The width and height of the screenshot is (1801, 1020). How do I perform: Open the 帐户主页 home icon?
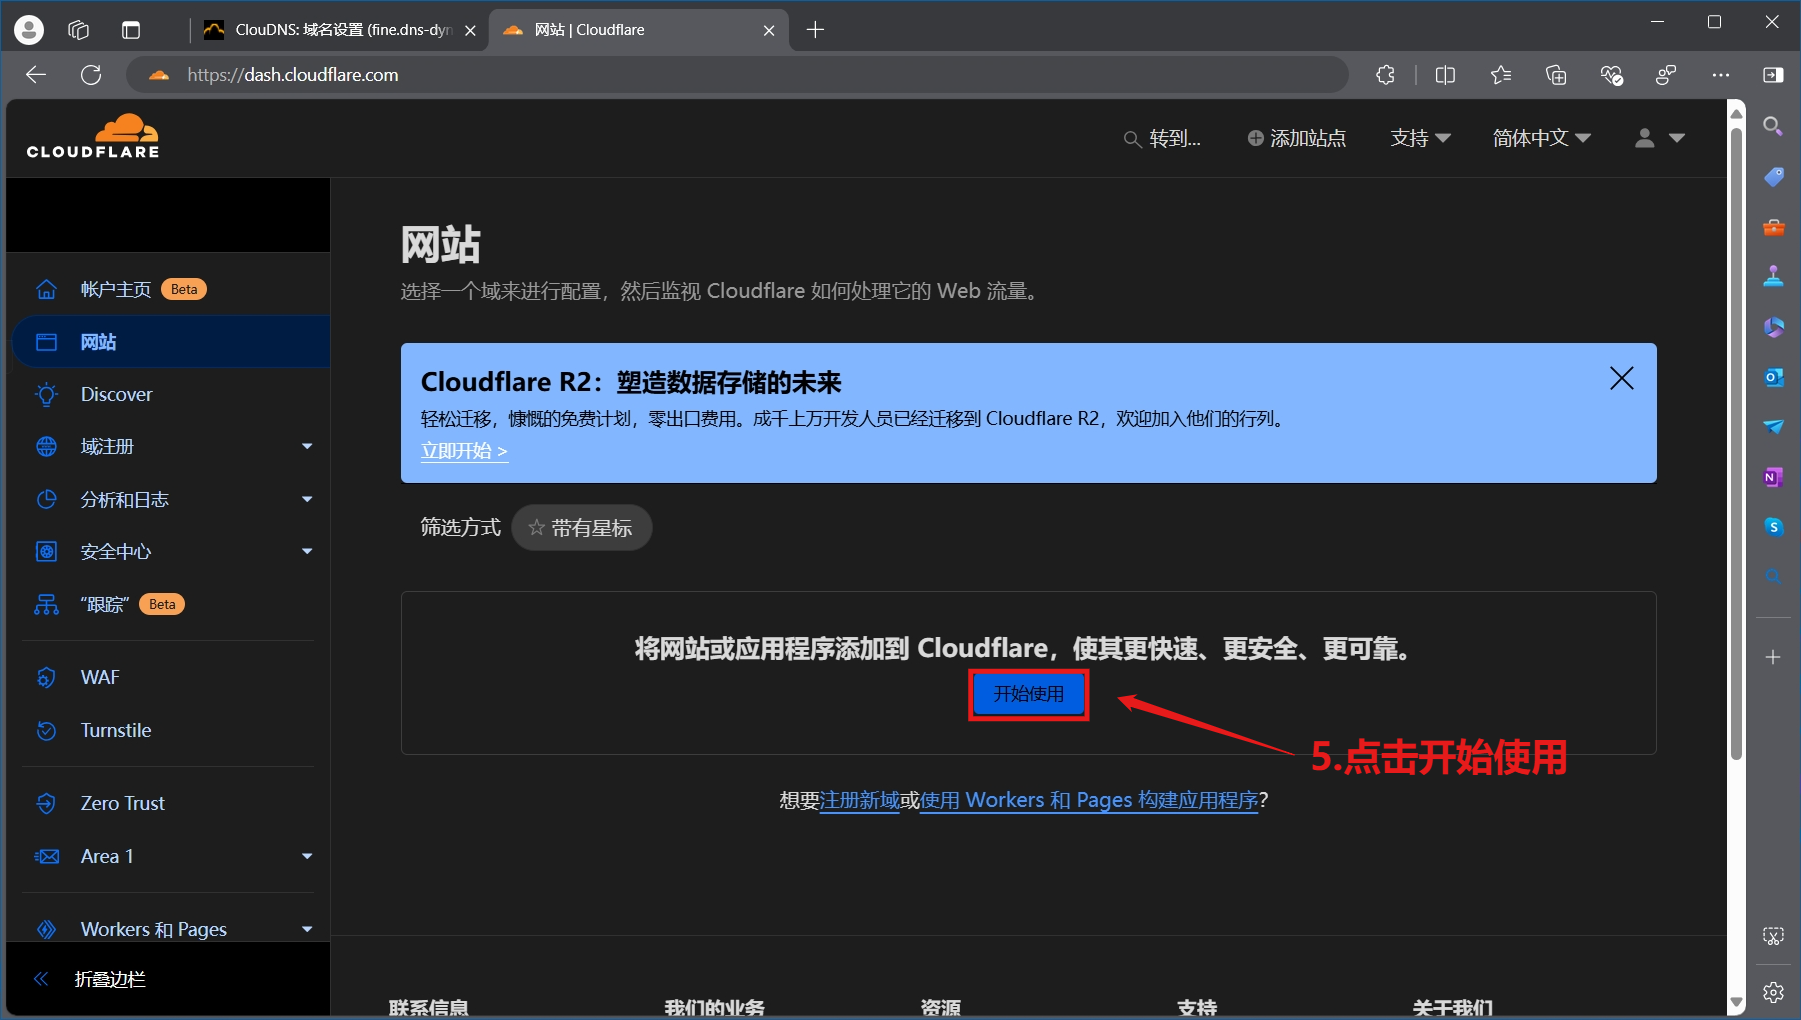tap(46, 289)
